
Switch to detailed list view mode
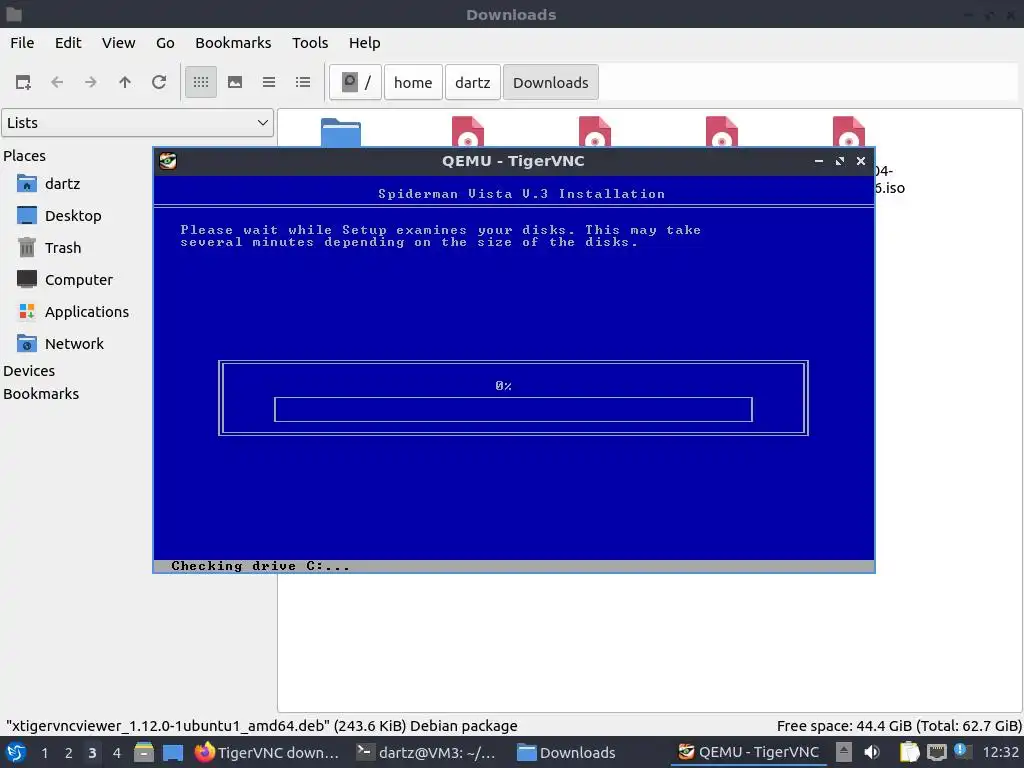(303, 82)
